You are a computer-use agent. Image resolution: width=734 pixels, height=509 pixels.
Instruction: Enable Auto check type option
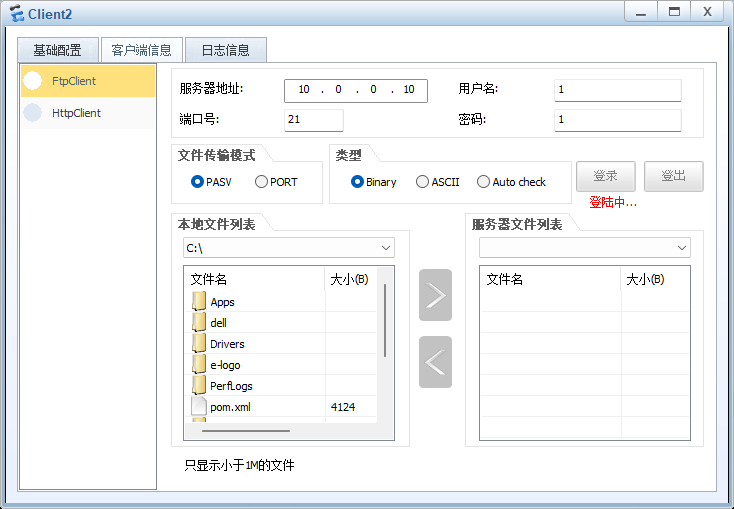tap(484, 182)
